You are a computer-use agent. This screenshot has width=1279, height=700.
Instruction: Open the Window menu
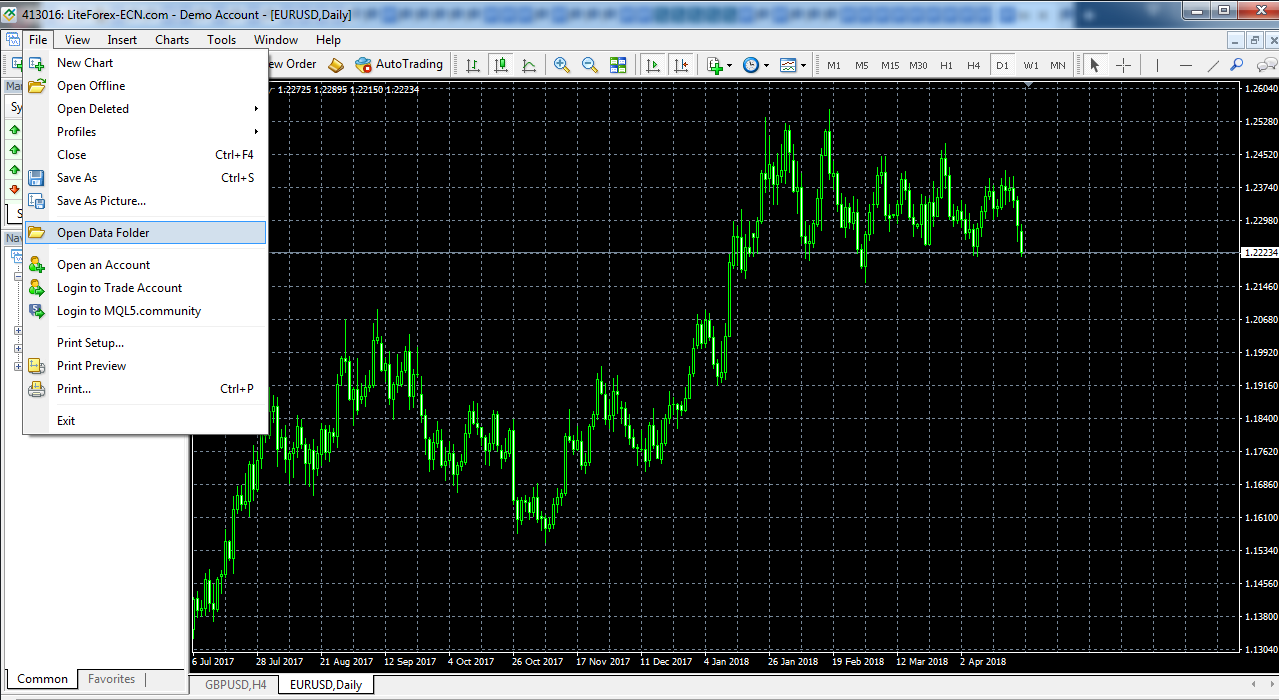tap(276, 40)
